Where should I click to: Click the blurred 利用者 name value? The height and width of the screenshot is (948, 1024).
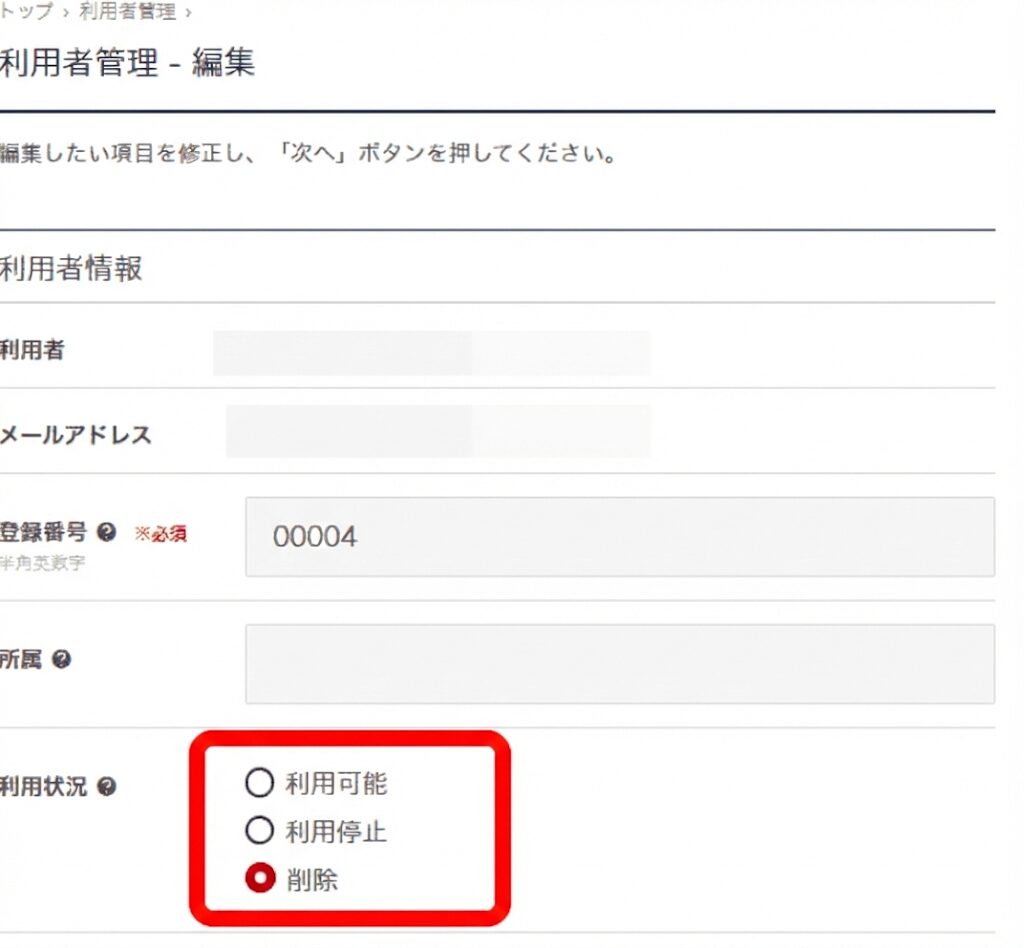click(x=432, y=353)
